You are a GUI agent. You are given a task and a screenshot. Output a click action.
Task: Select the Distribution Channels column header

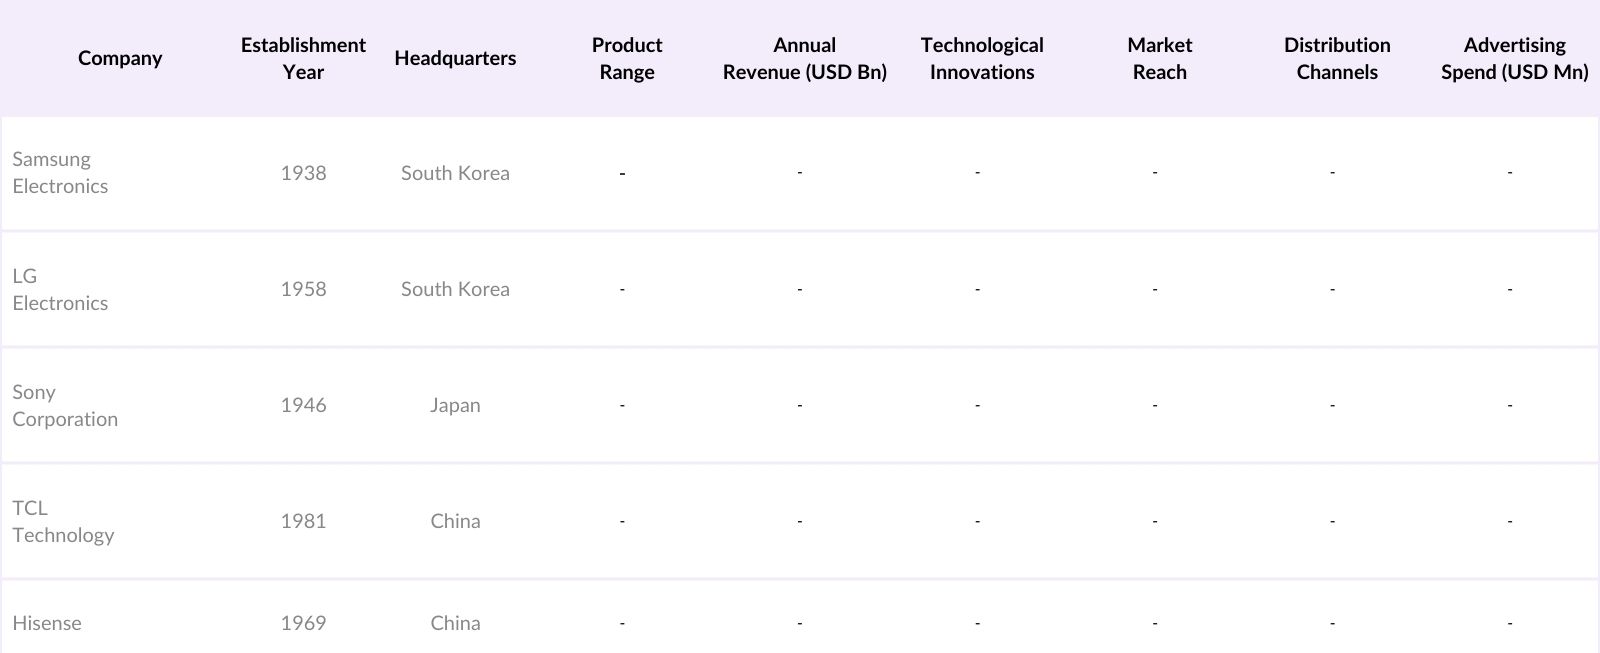(1337, 58)
